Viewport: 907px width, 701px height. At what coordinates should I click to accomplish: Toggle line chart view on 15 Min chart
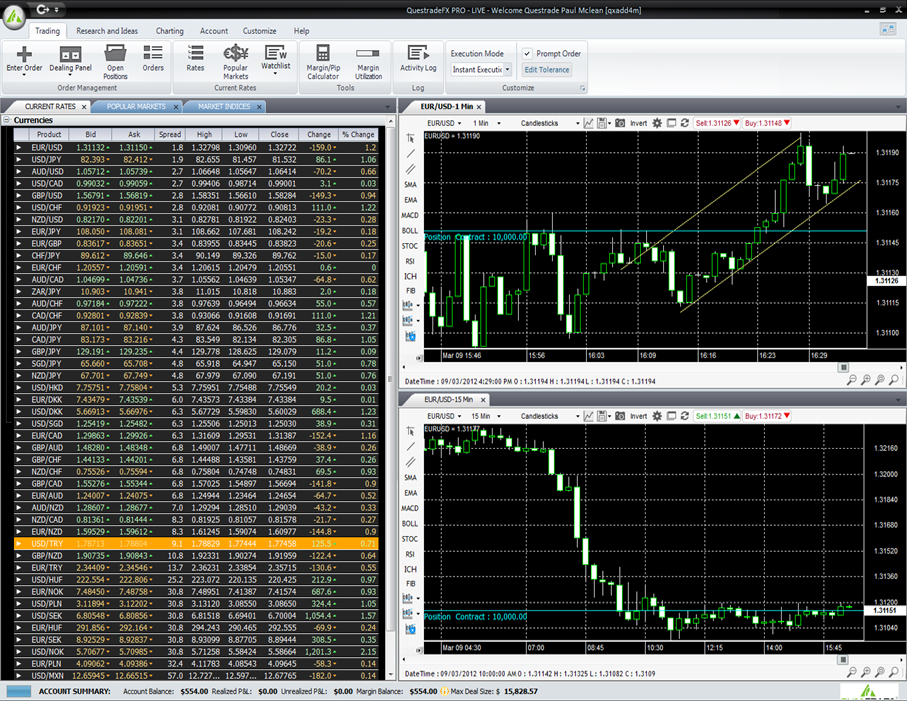(588, 416)
